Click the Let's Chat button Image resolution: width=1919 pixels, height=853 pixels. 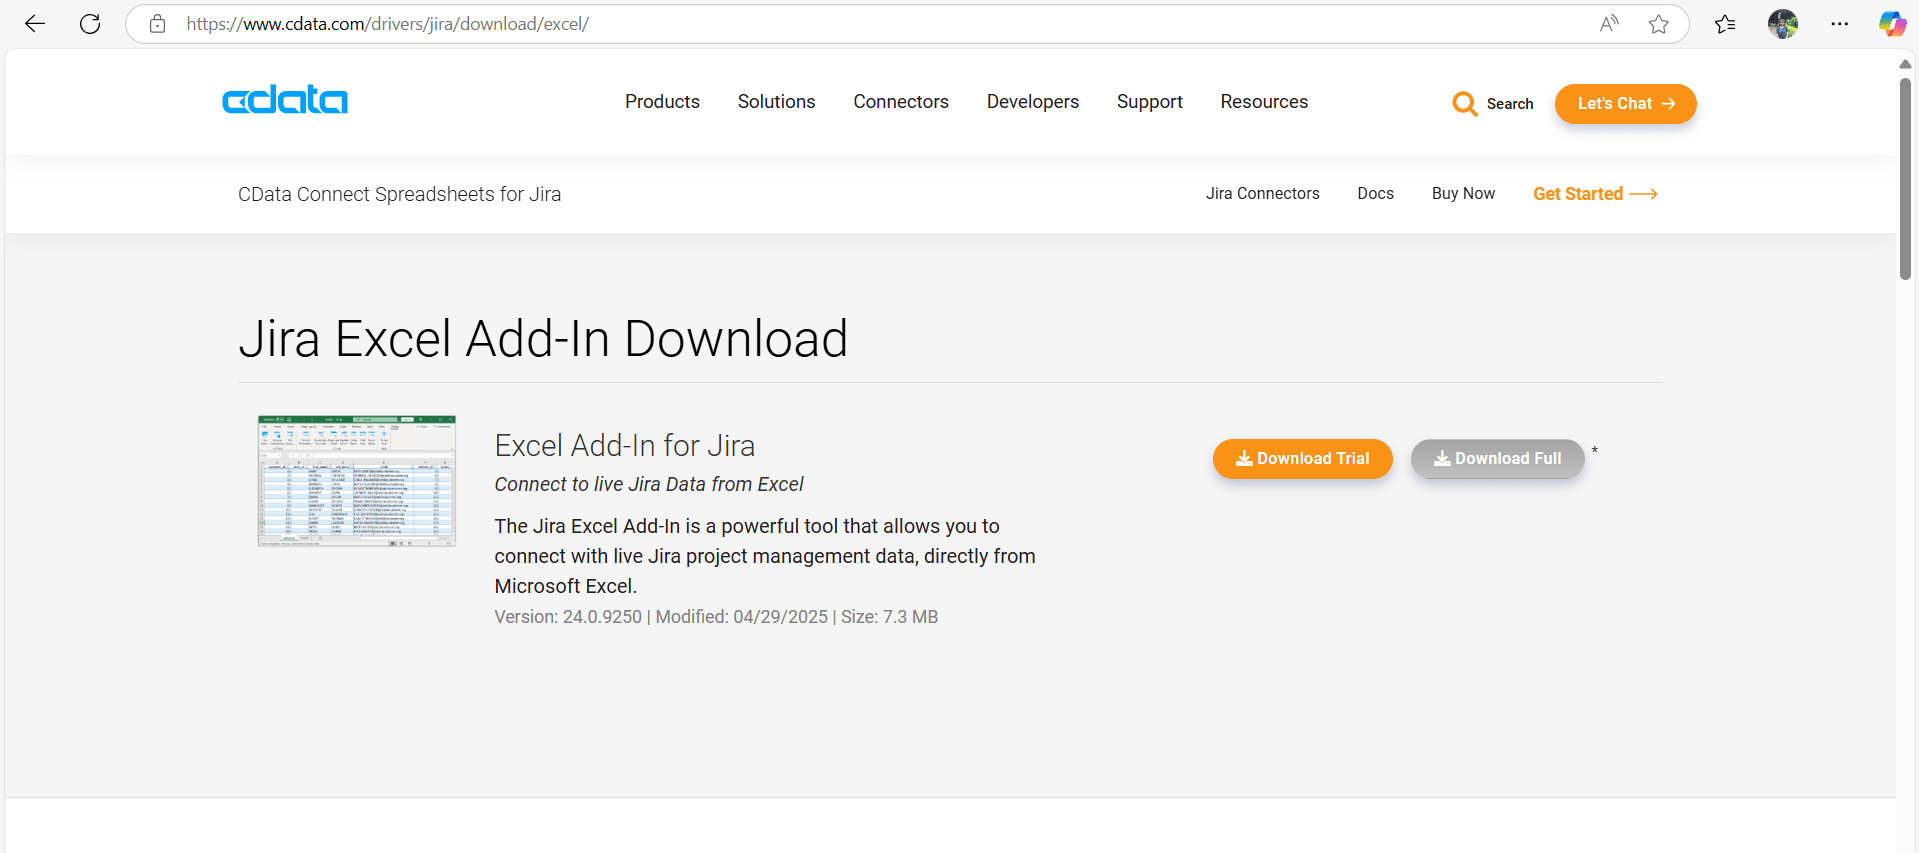[1626, 104]
